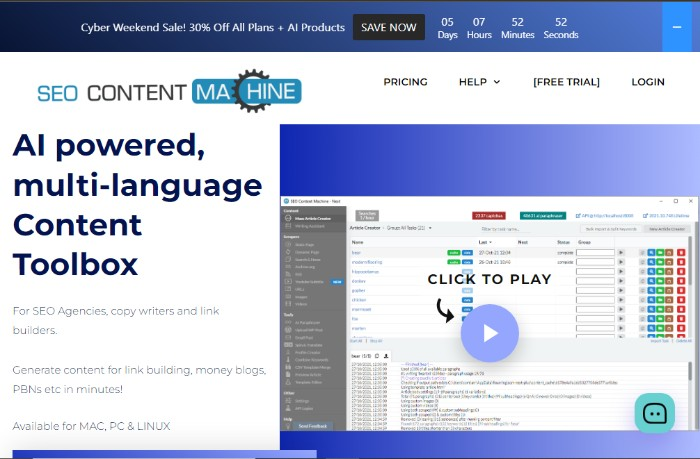700x459 pixels.
Task: Click the CLICK TO PLAY caption
Action: coord(490,279)
